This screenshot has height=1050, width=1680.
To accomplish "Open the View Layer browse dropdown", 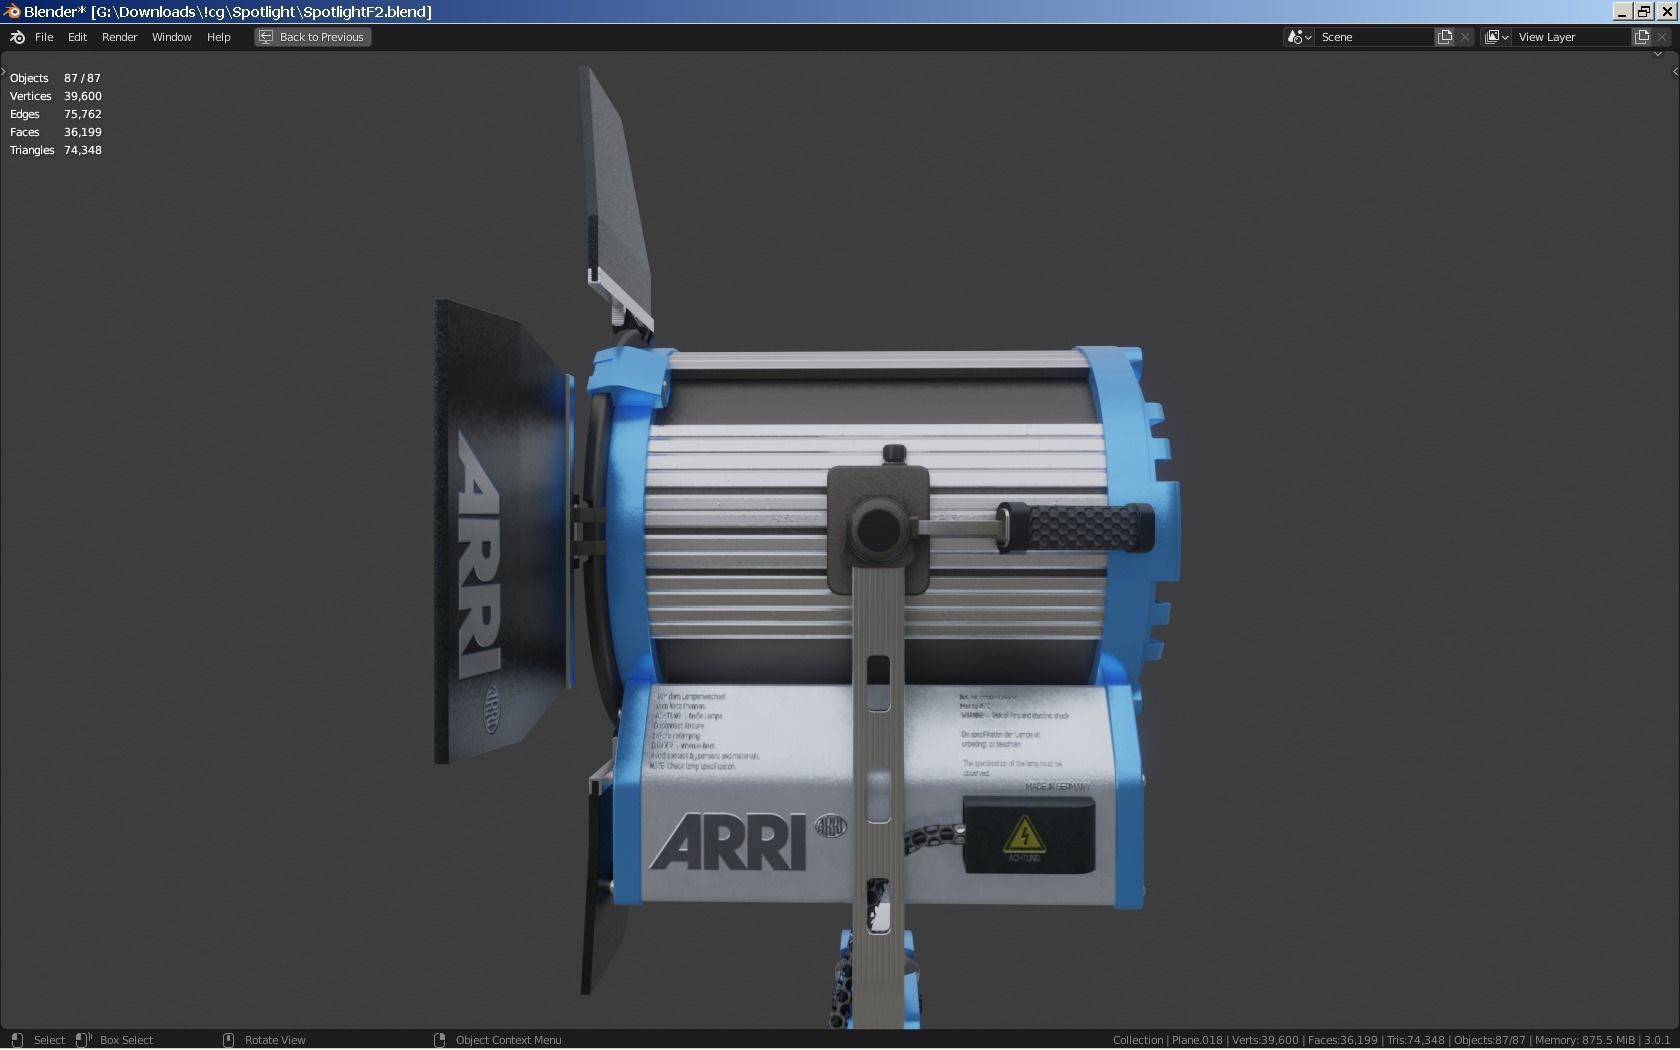I will [1496, 37].
